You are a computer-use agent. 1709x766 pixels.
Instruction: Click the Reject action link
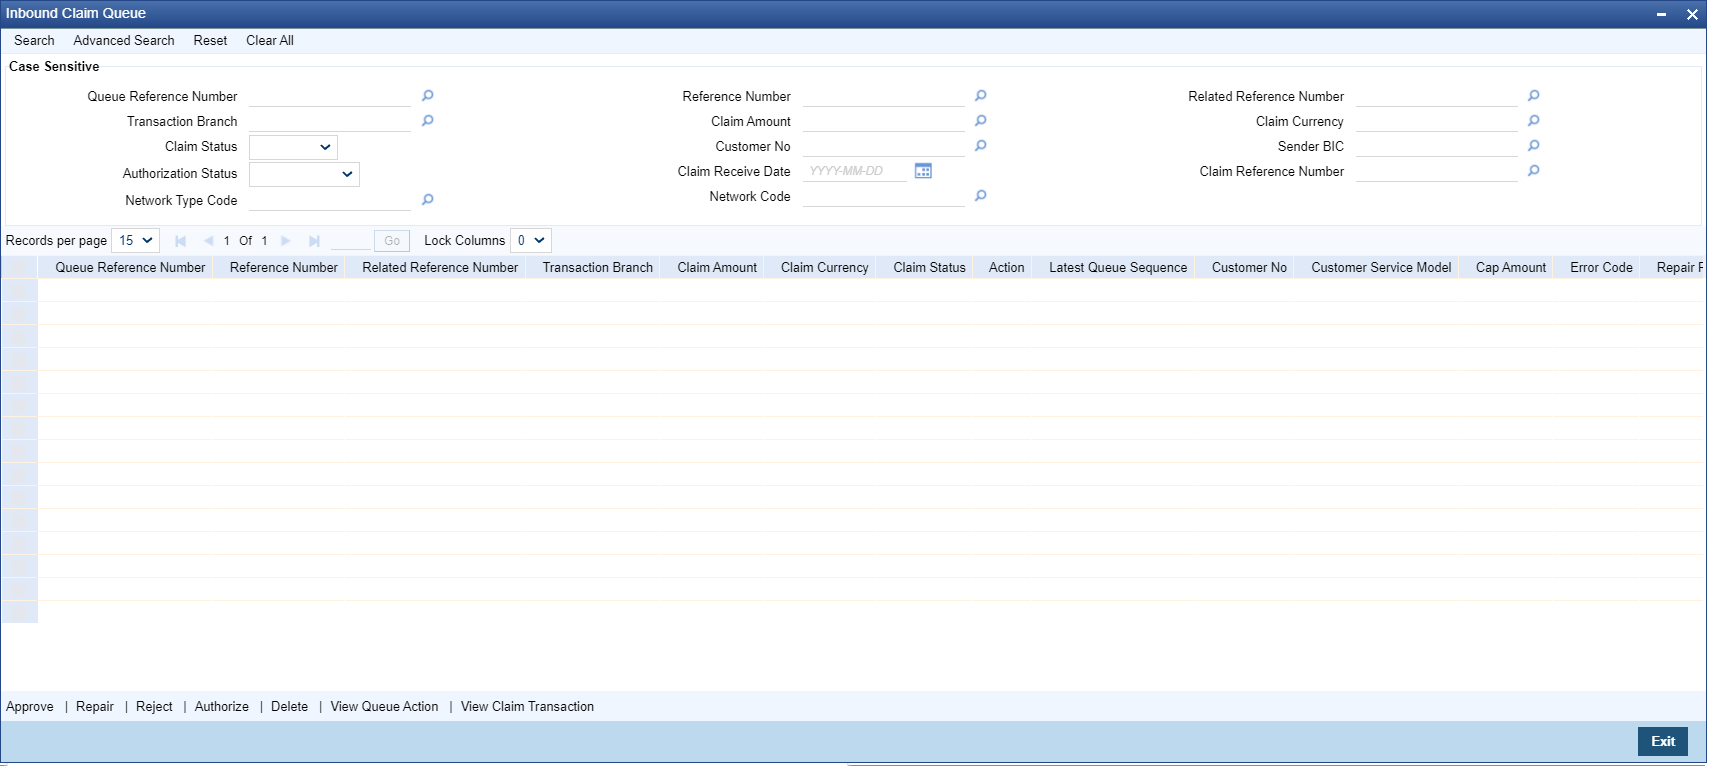click(x=154, y=707)
